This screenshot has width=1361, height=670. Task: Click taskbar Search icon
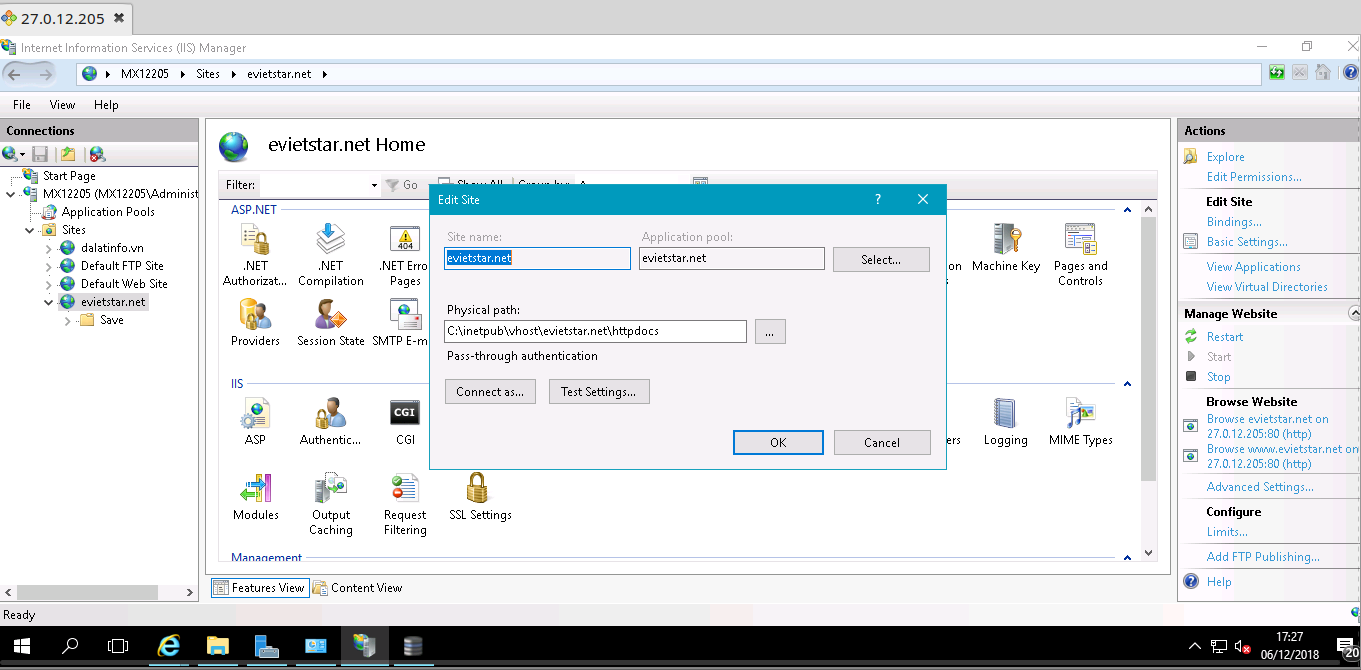[x=70, y=647]
